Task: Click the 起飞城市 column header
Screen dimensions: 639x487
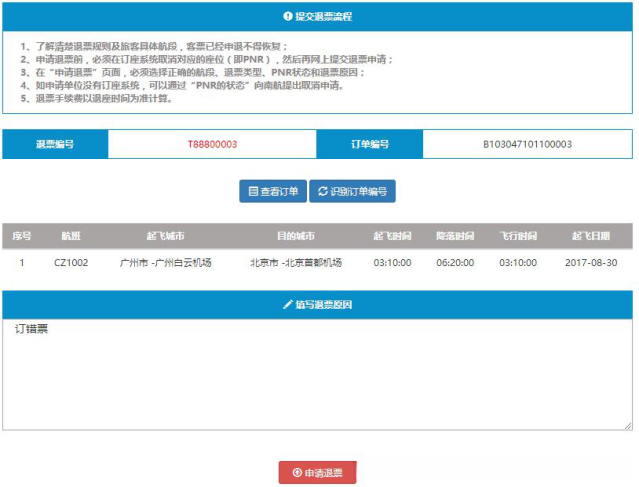Action: tap(165, 236)
